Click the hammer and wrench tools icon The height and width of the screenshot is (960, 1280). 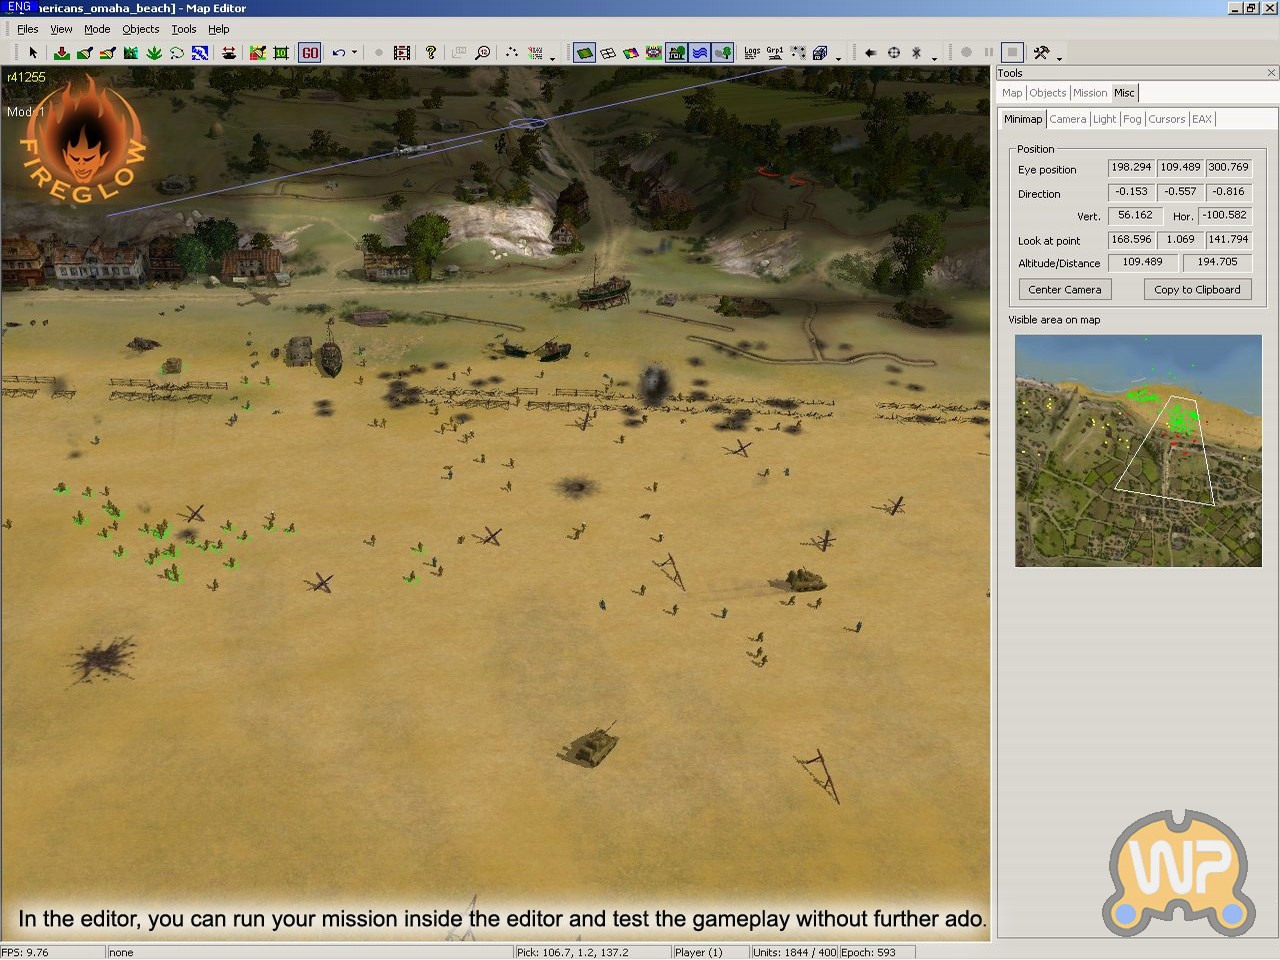click(1041, 53)
